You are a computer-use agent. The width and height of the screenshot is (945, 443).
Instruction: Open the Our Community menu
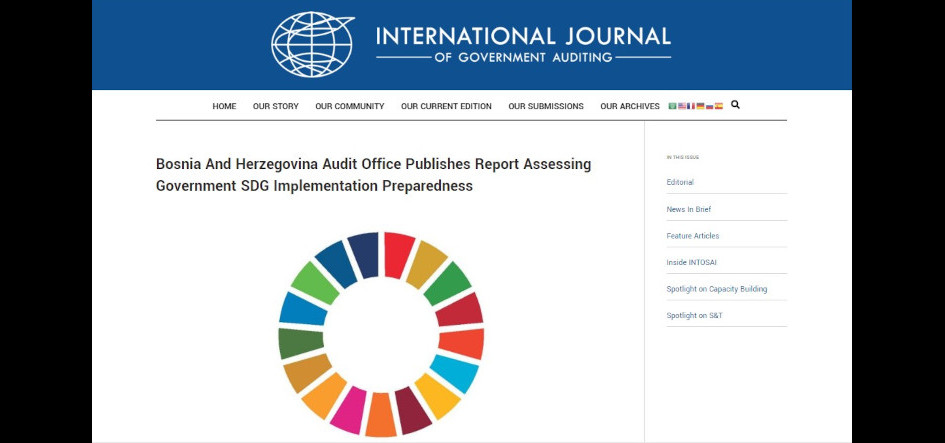pyautogui.click(x=349, y=106)
